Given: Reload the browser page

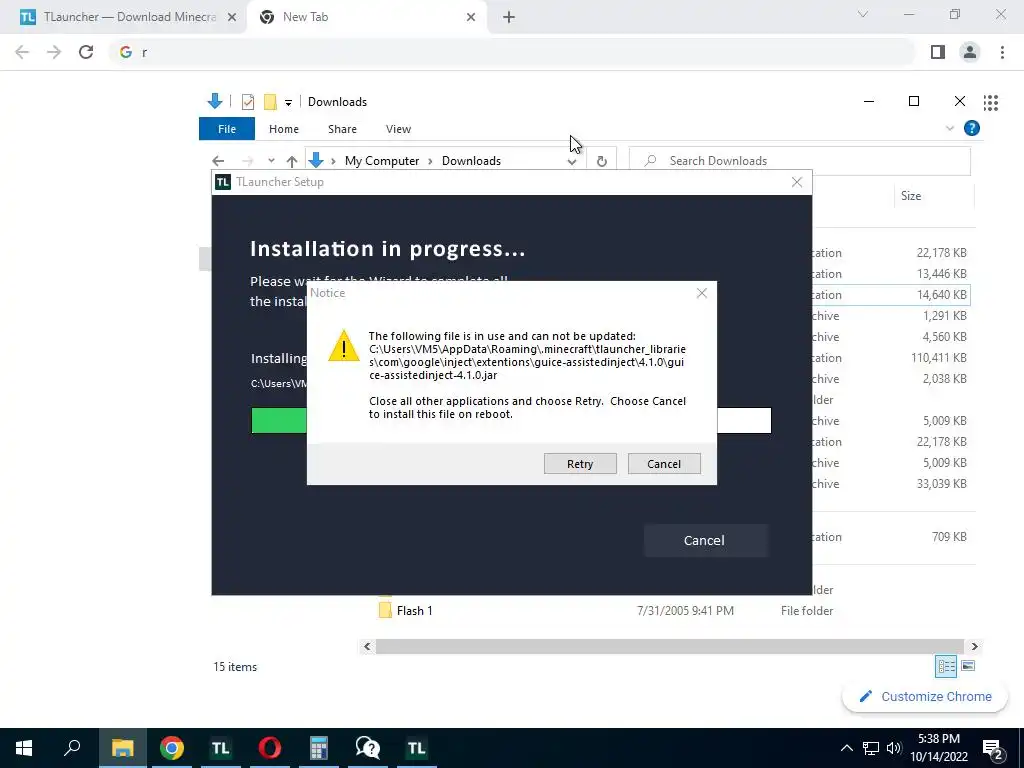Looking at the screenshot, I should 86,52.
